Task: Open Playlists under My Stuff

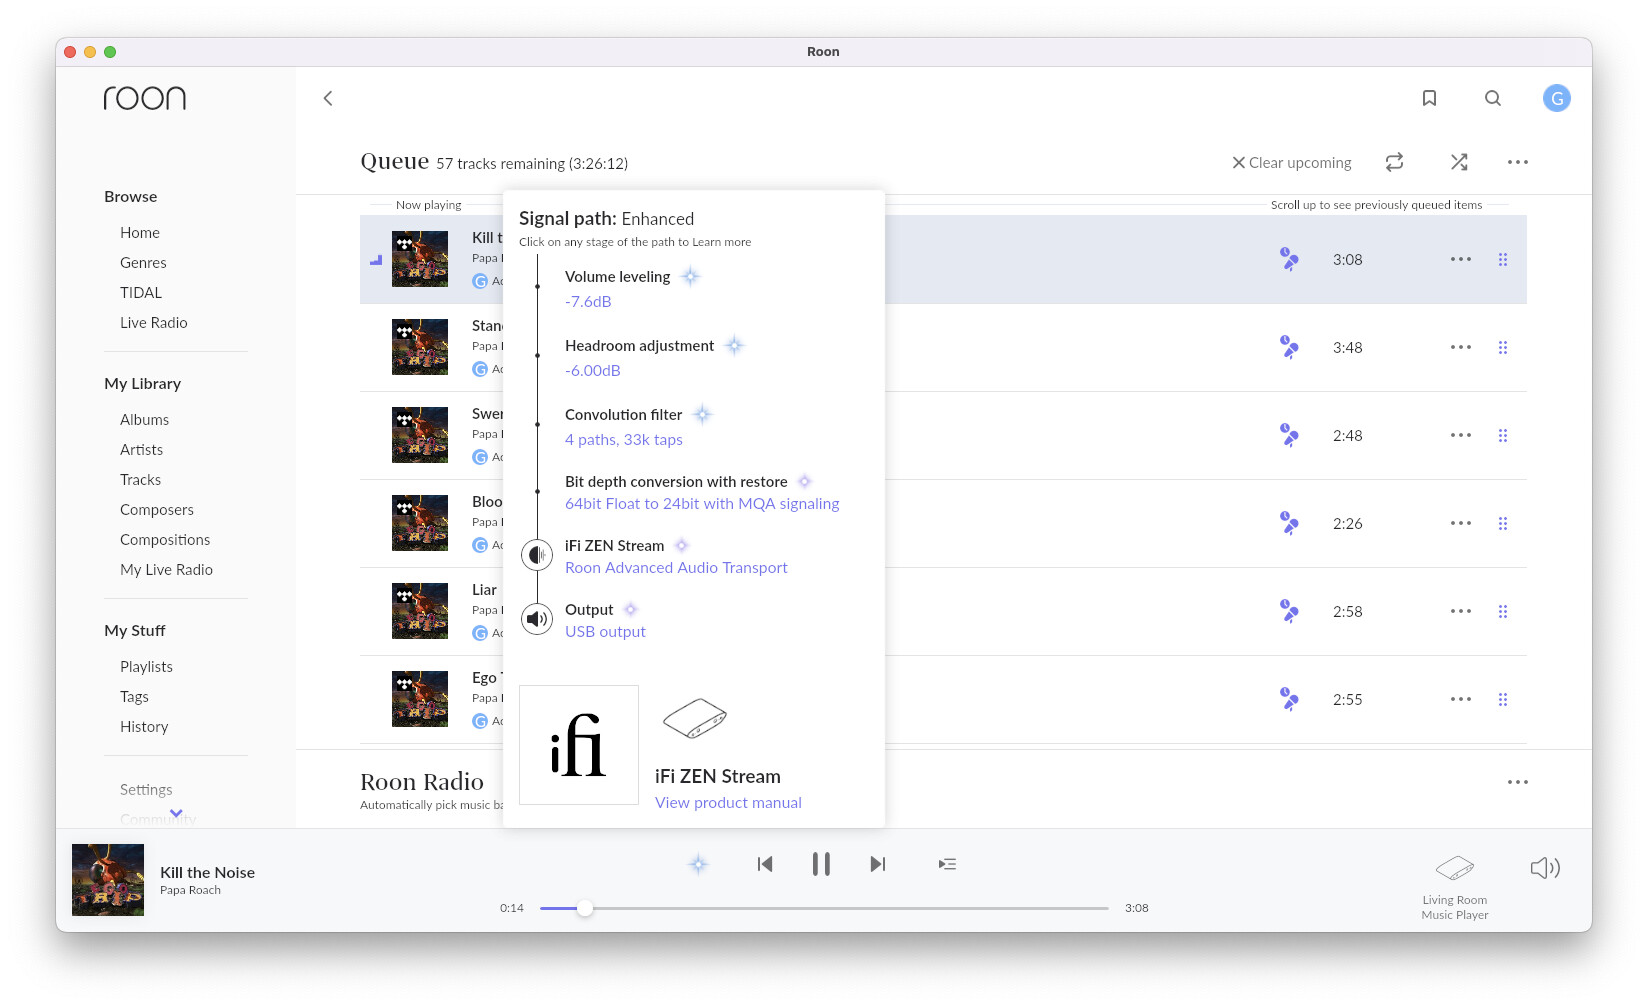Action: 146,666
